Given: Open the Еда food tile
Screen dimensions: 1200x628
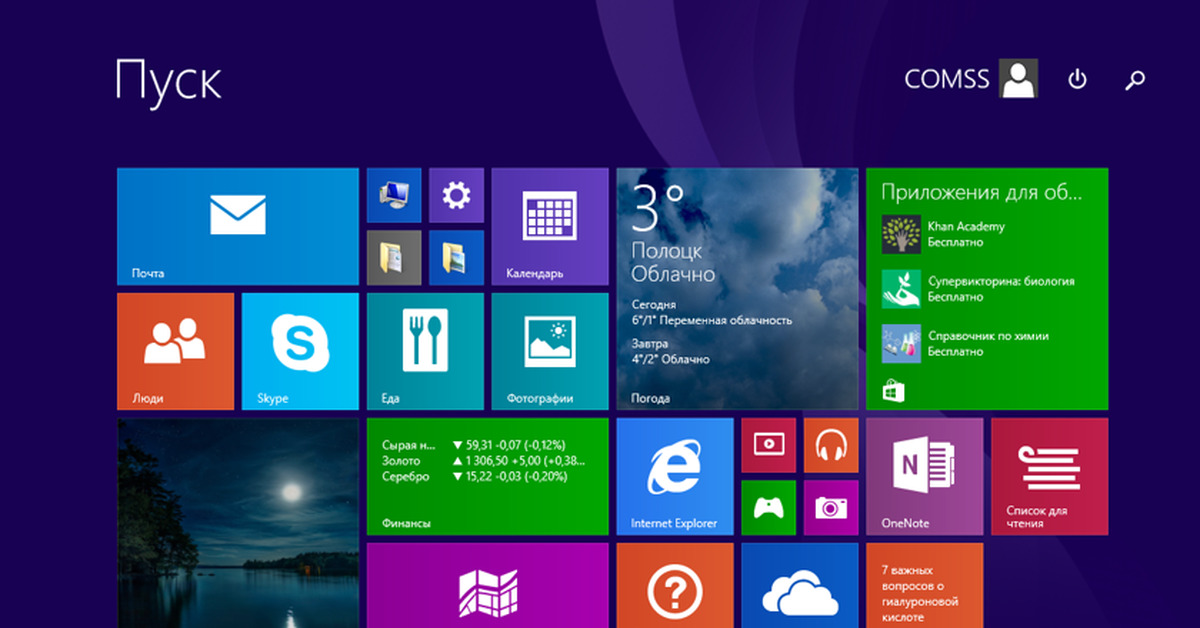Looking at the screenshot, I should click(x=425, y=351).
